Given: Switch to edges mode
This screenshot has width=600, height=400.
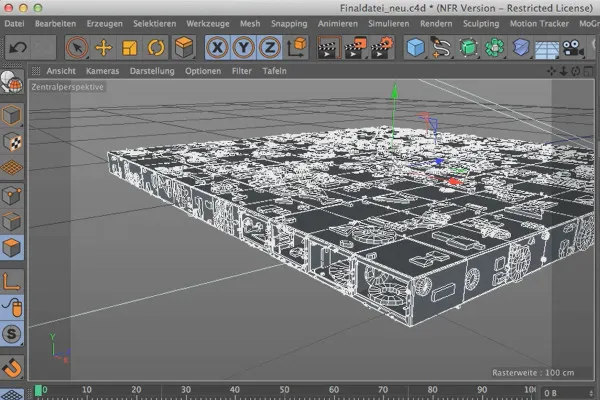Looking at the screenshot, I should (x=11, y=222).
